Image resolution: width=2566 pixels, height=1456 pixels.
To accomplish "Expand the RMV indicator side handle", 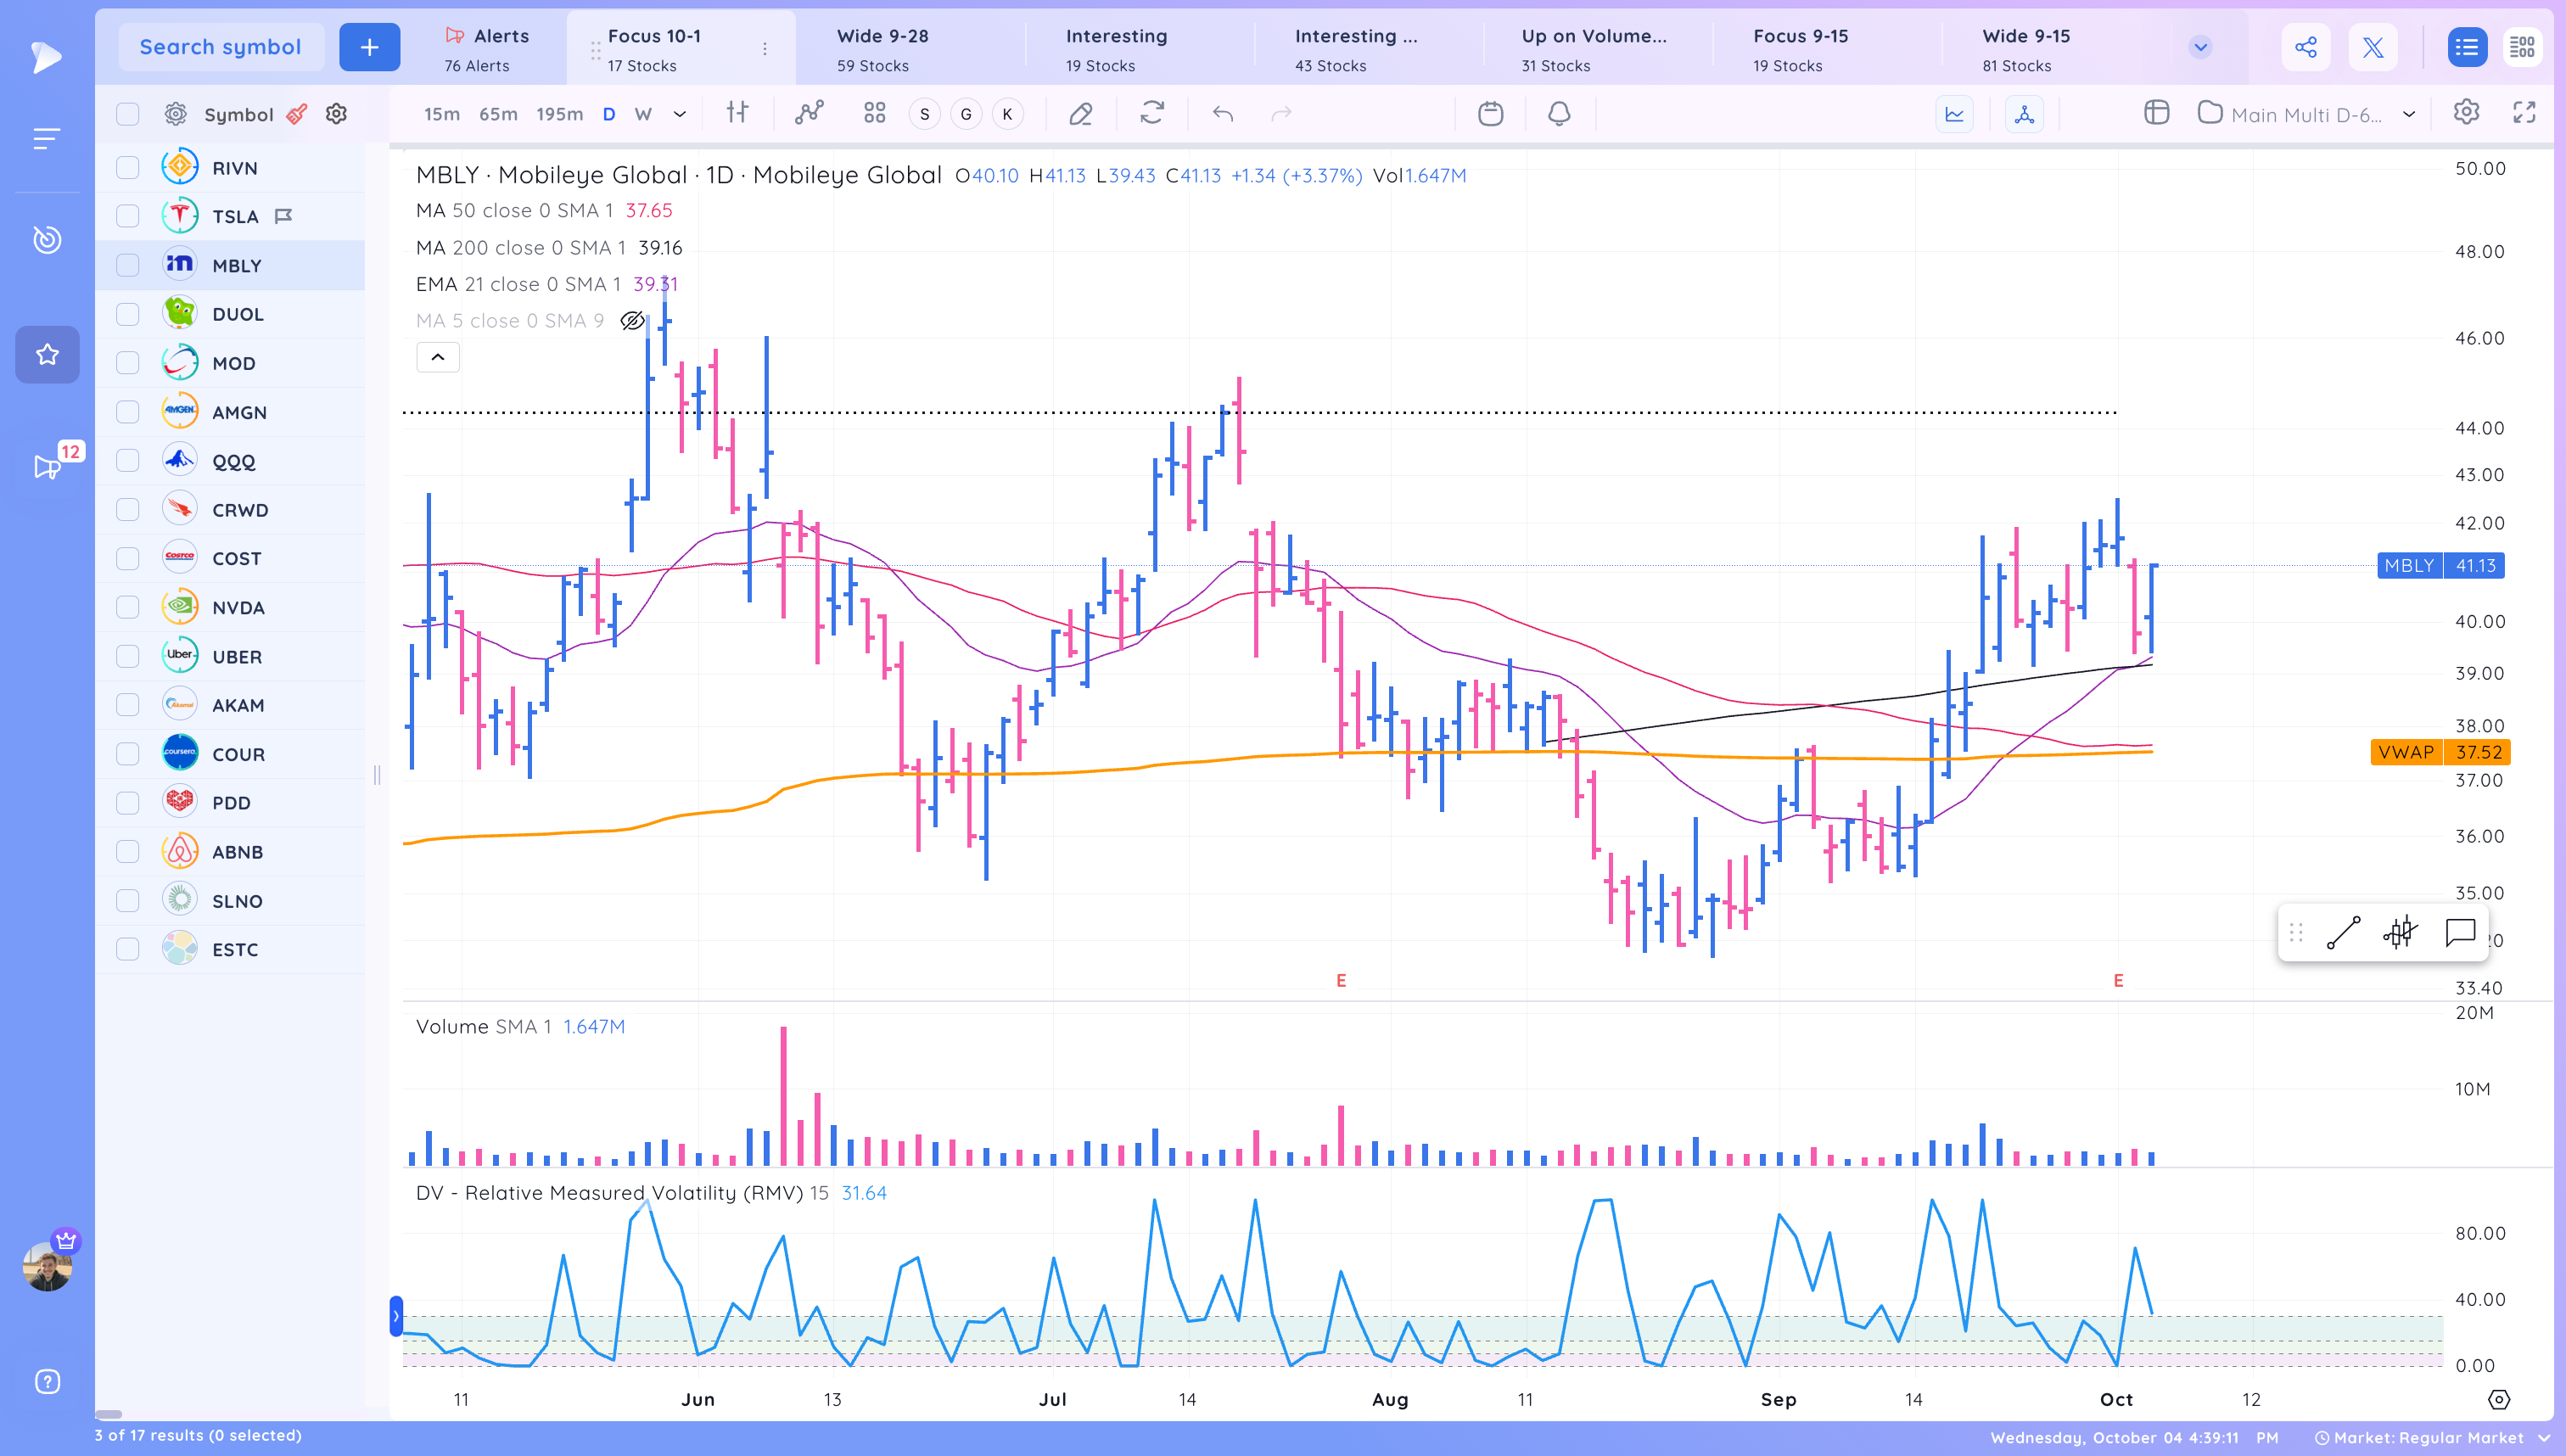I will 396,1316.
